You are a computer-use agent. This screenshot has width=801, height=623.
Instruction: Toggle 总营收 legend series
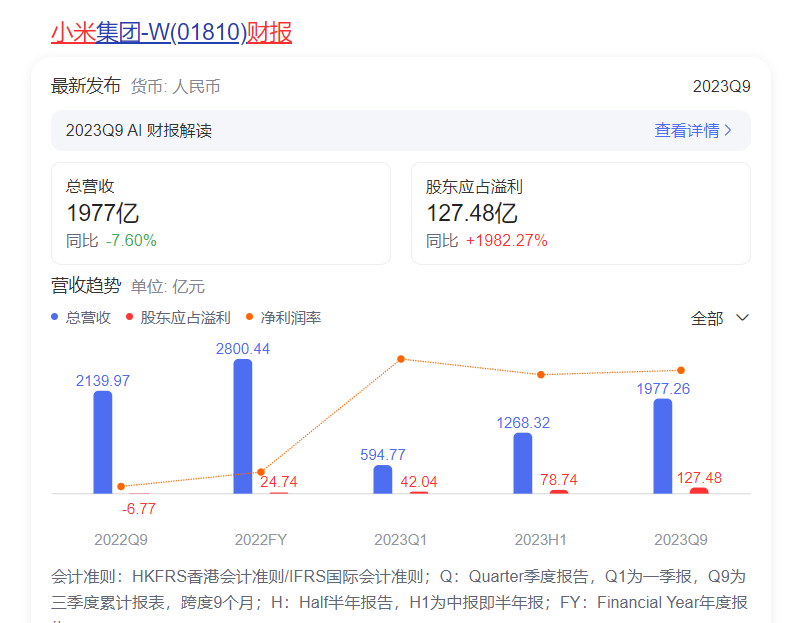tap(81, 318)
